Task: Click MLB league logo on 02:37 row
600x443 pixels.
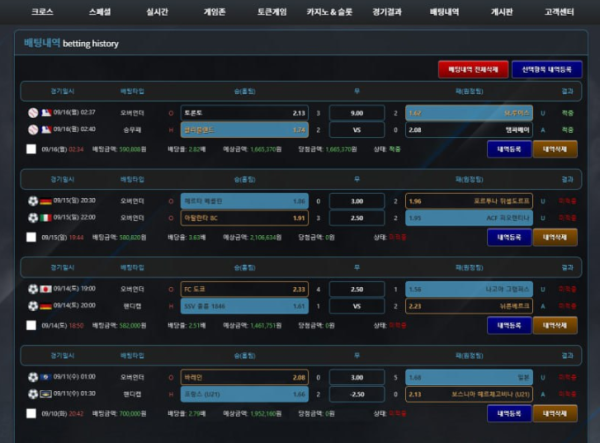Action: pyautogui.click(x=46, y=113)
